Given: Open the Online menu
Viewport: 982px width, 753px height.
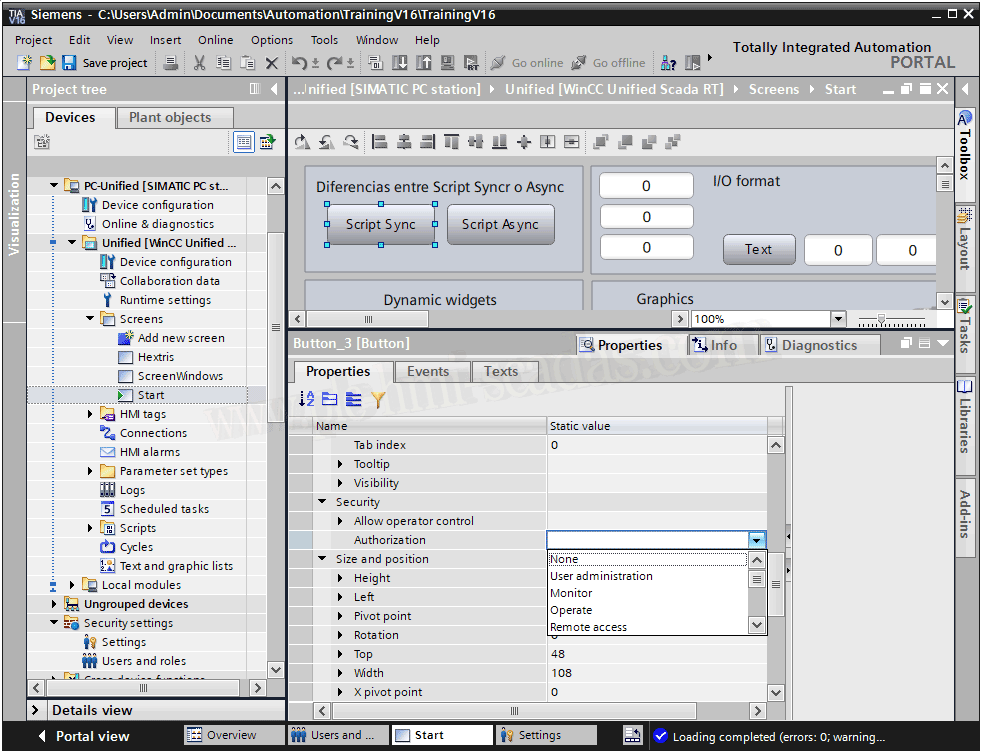Looking at the screenshot, I should (x=215, y=40).
